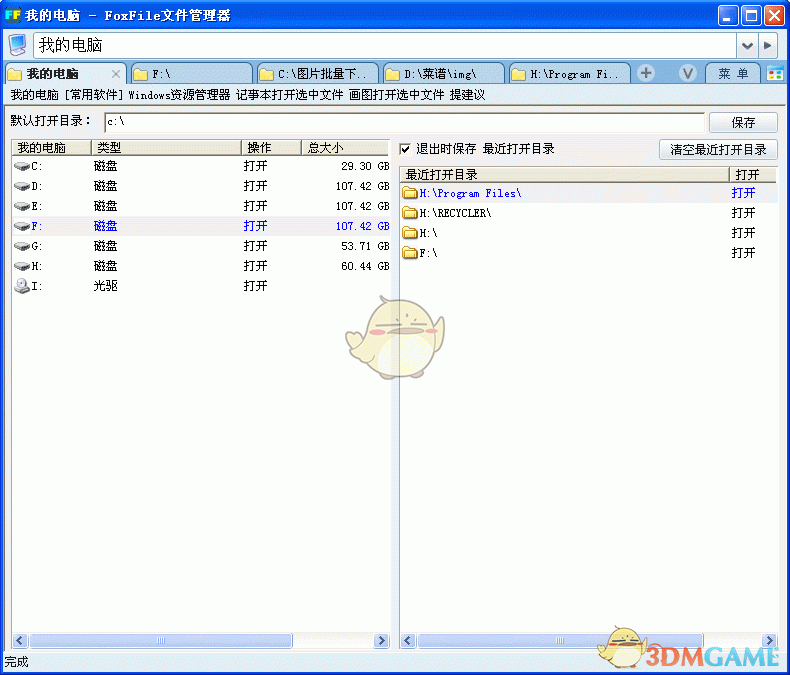Click 打开 for the I: 光驱
This screenshot has height=675, width=790.
click(255, 286)
